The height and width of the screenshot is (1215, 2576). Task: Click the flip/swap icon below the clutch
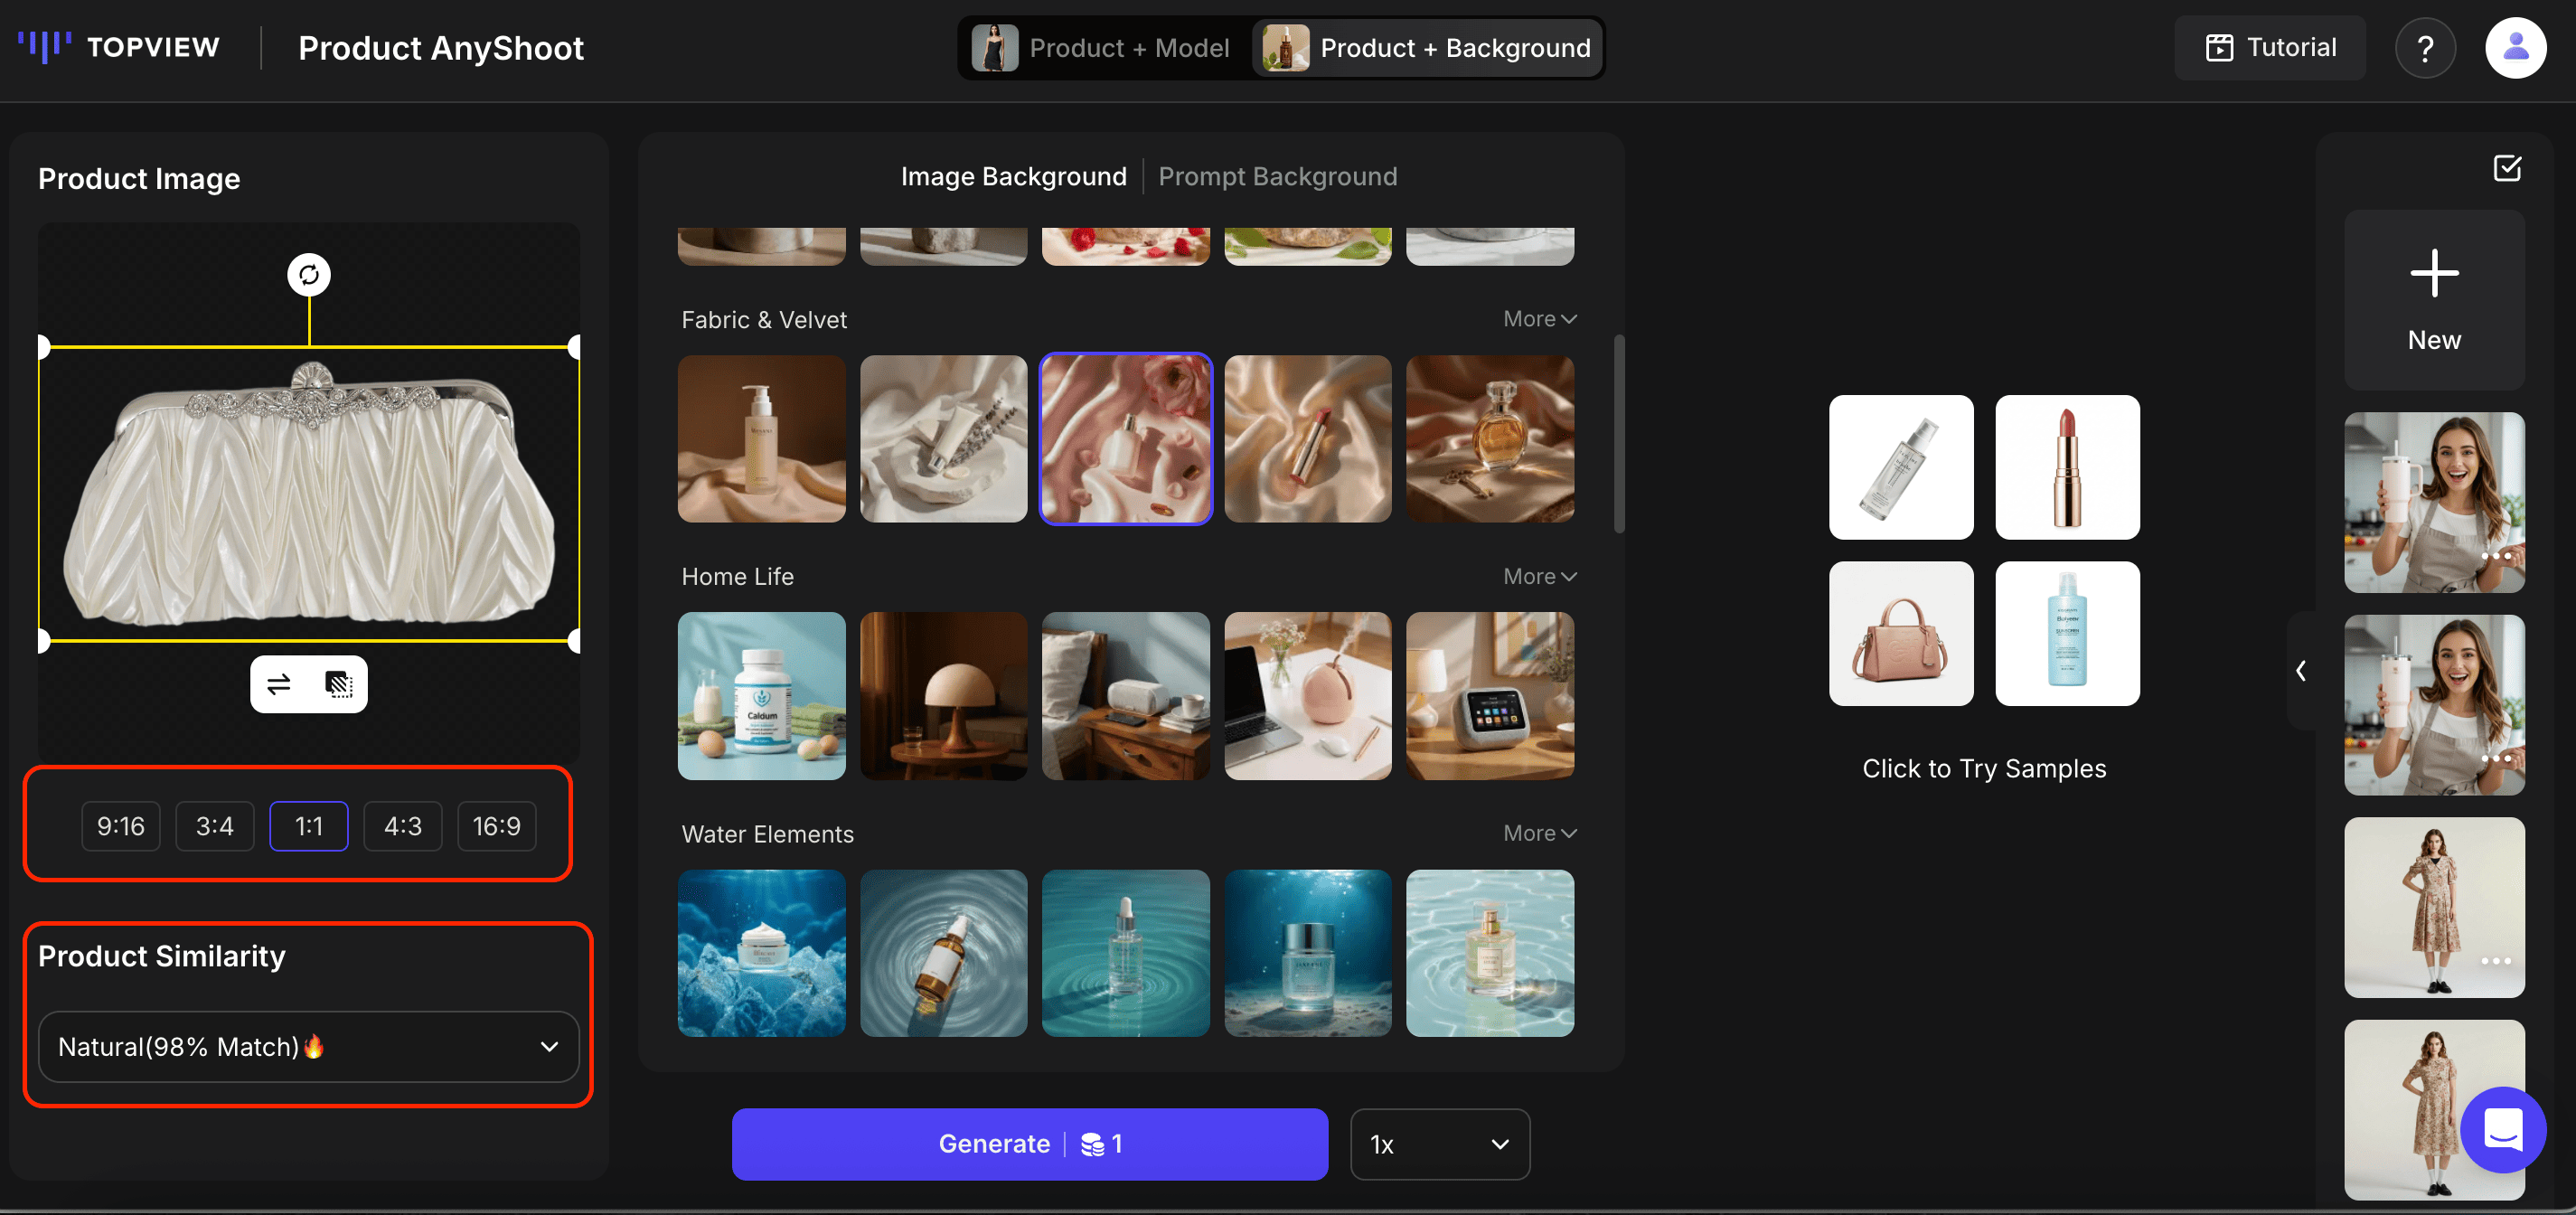279,684
